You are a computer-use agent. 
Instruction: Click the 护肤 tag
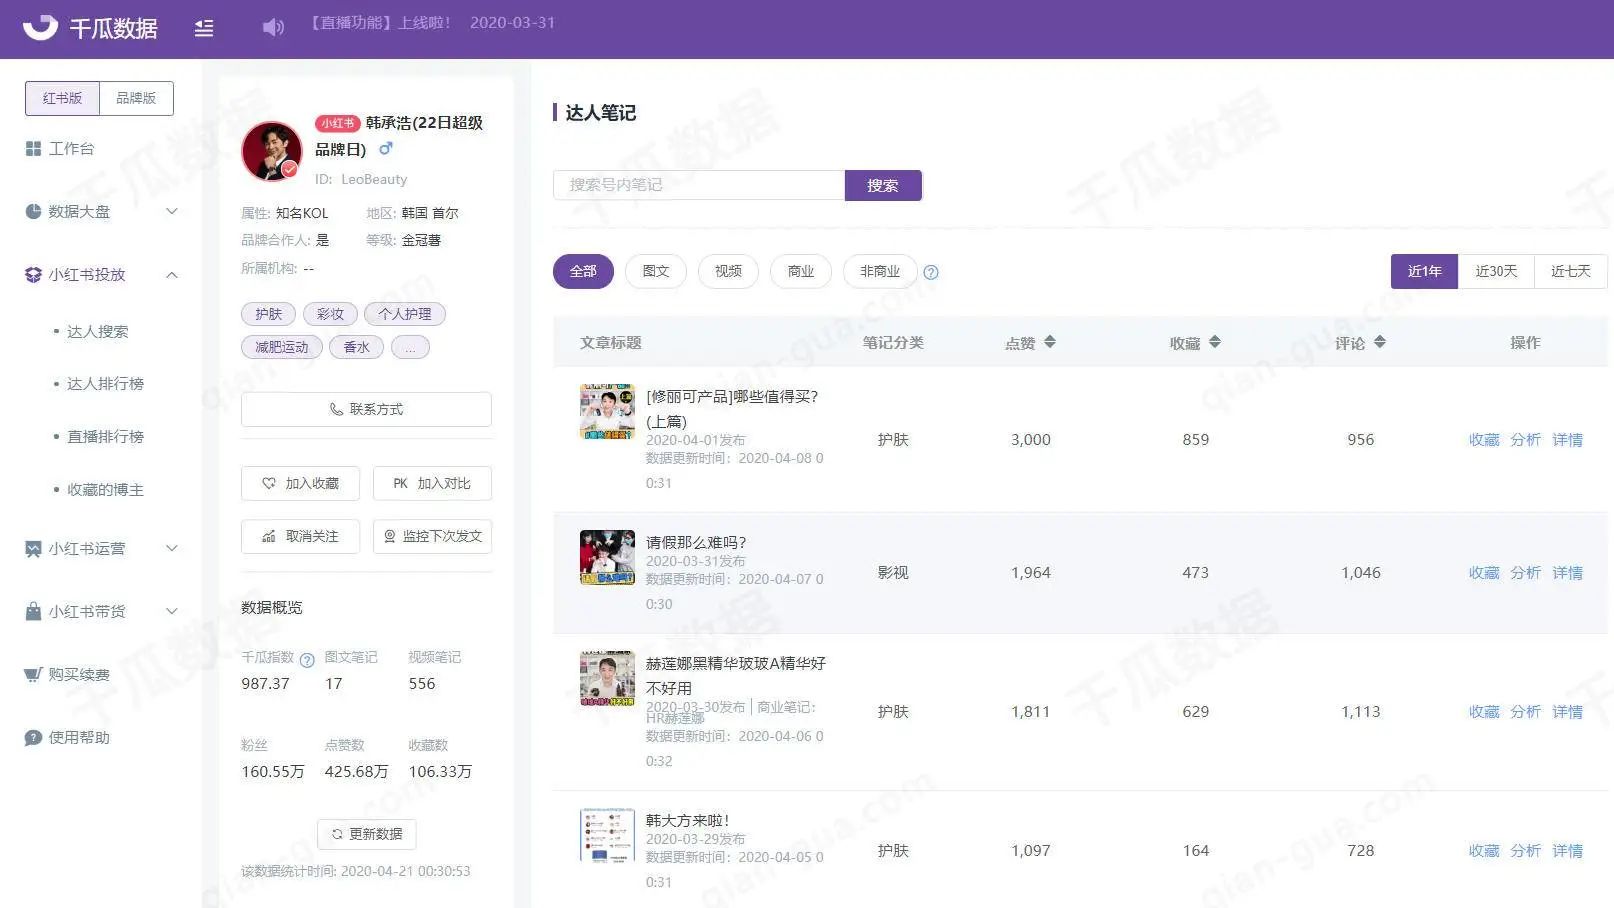[x=268, y=314]
